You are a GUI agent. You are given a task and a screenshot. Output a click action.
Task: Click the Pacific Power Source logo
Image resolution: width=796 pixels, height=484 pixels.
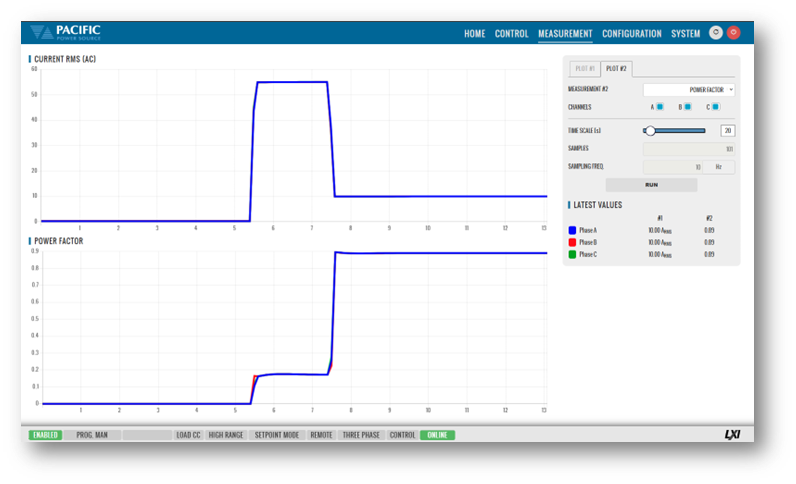(65, 33)
